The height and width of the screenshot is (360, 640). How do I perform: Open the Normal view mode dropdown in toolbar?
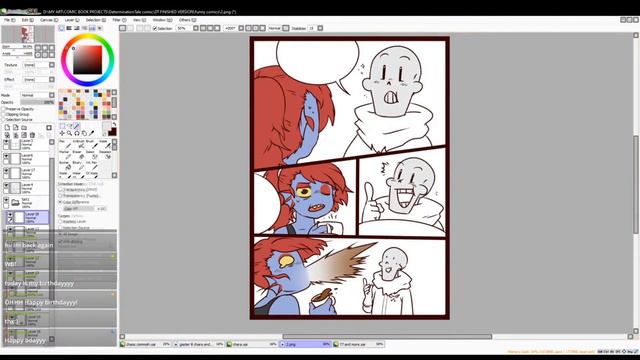pos(286,28)
